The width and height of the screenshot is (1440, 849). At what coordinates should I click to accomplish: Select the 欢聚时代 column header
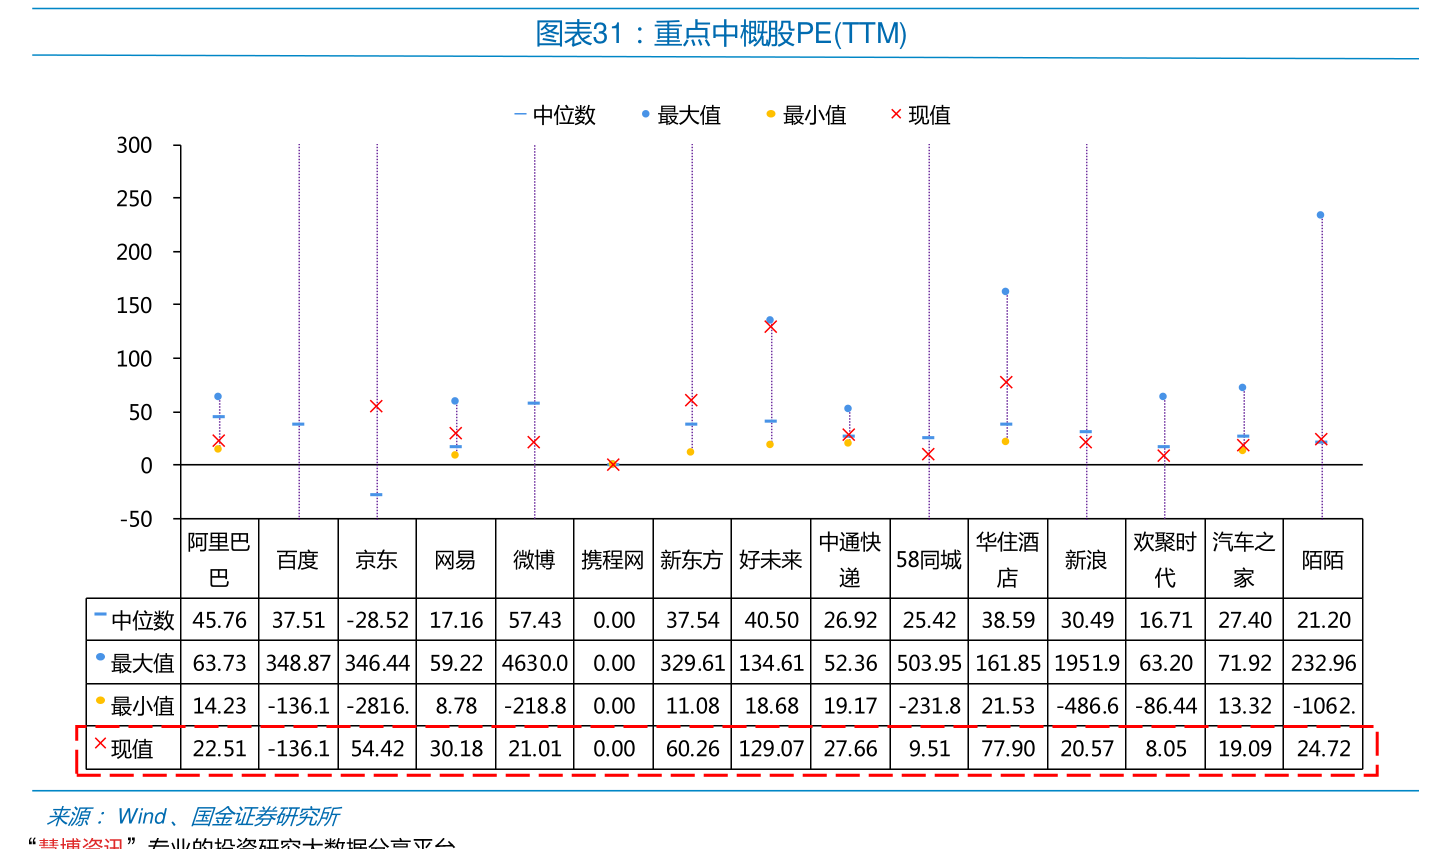click(1165, 560)
